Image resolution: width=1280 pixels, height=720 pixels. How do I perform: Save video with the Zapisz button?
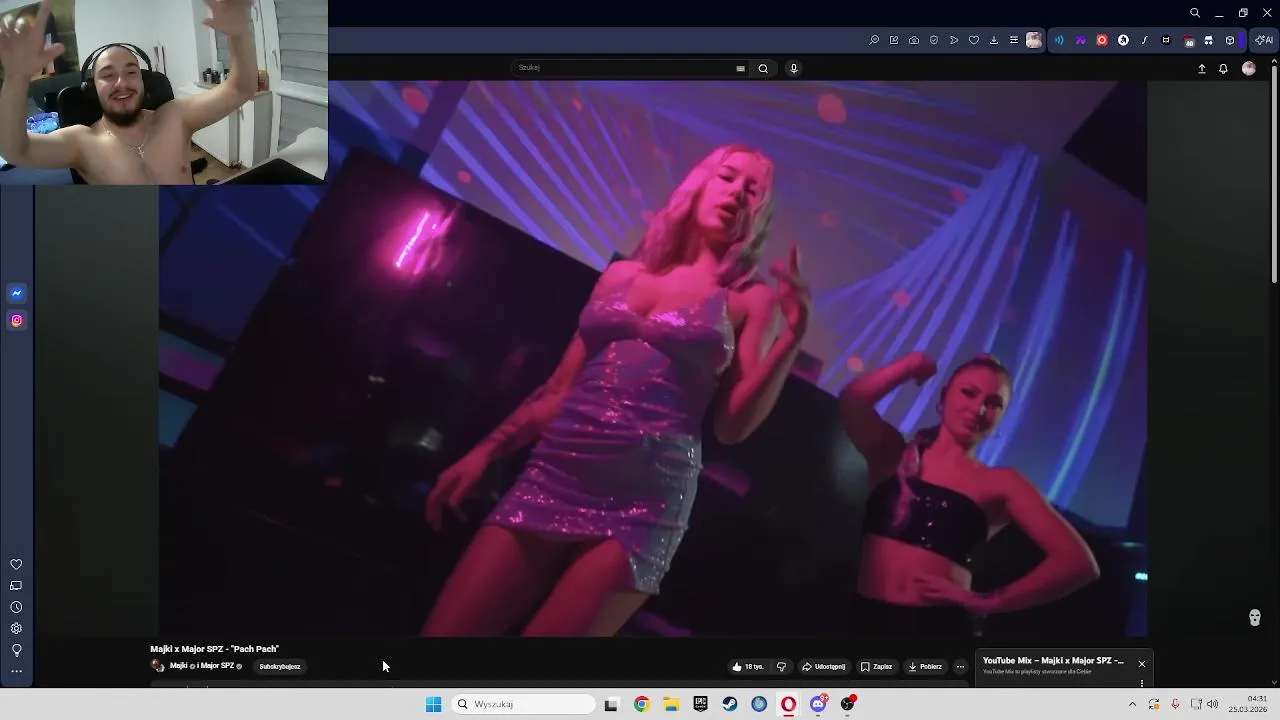876,667
